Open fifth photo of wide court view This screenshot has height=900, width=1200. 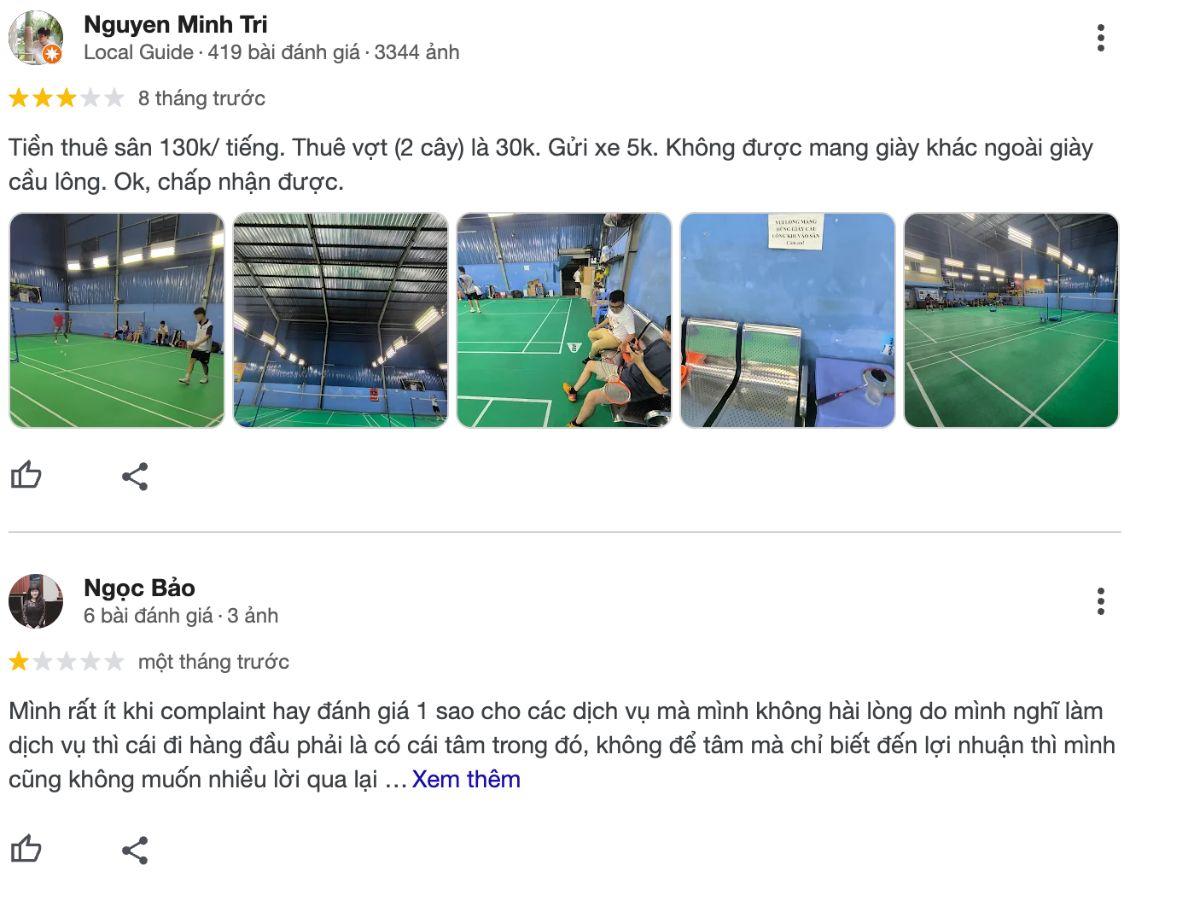click(x=1011, y=320)
